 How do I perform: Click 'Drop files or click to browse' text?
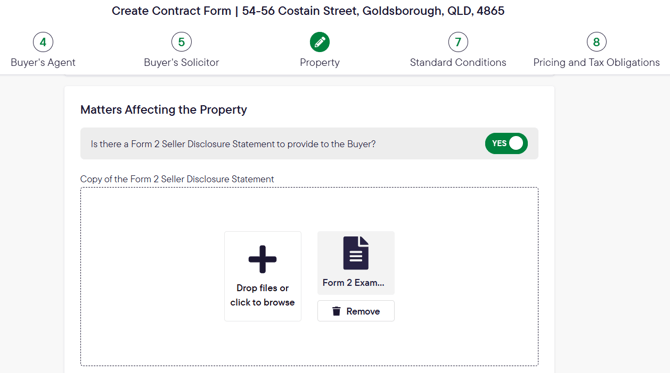tap(262, 295)
